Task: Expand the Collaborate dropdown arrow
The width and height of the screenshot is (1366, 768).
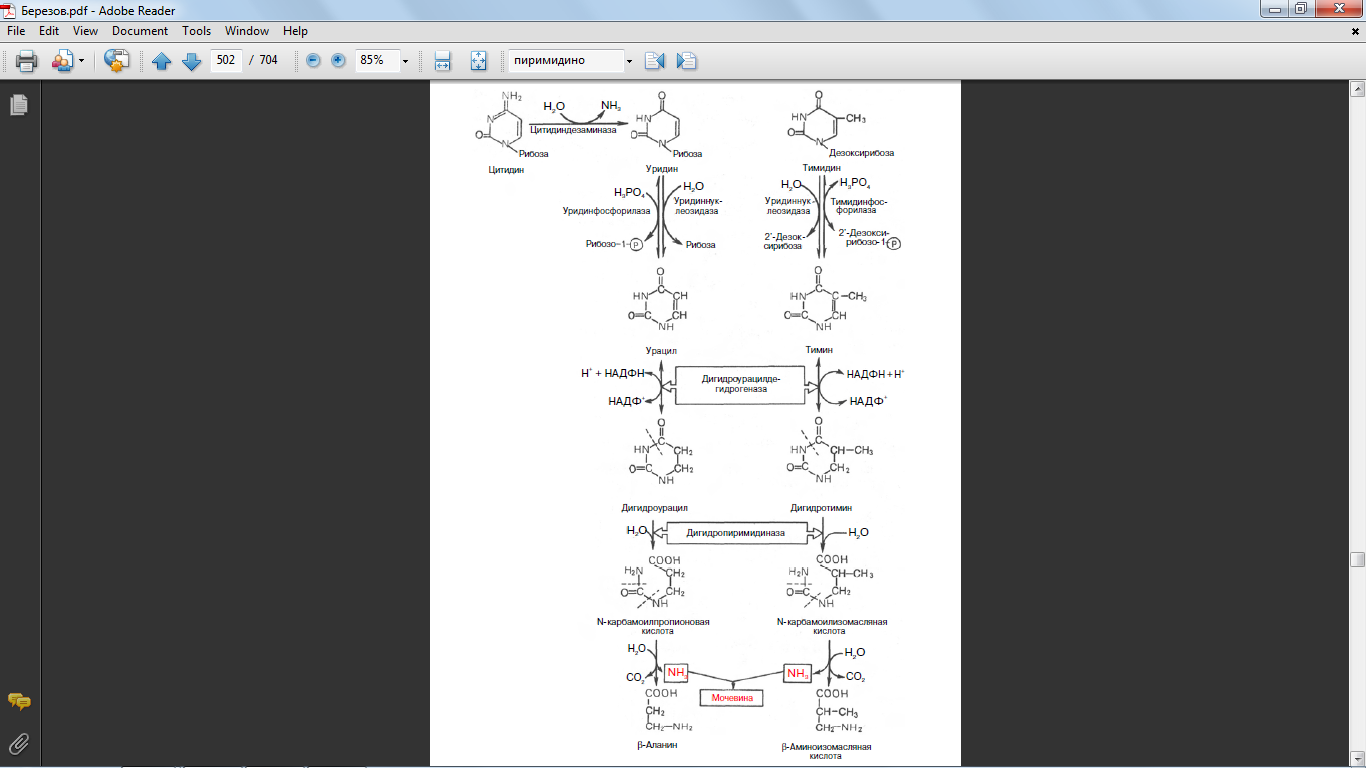Action: pos(82,61)
